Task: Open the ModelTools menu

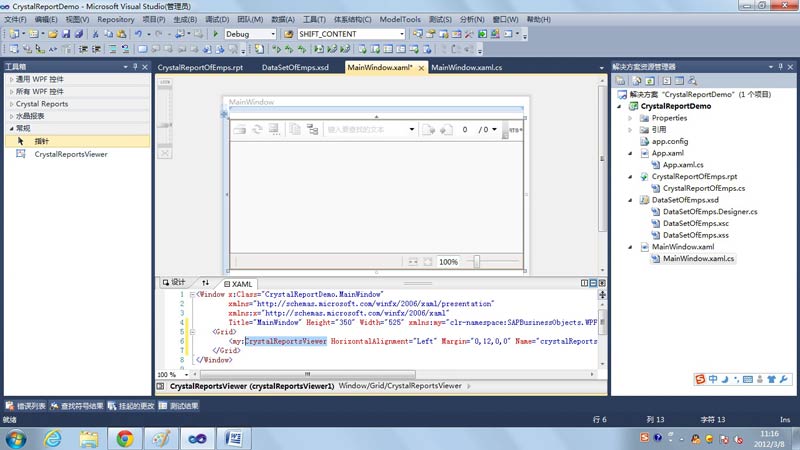Action: click(x=400, y=19)
